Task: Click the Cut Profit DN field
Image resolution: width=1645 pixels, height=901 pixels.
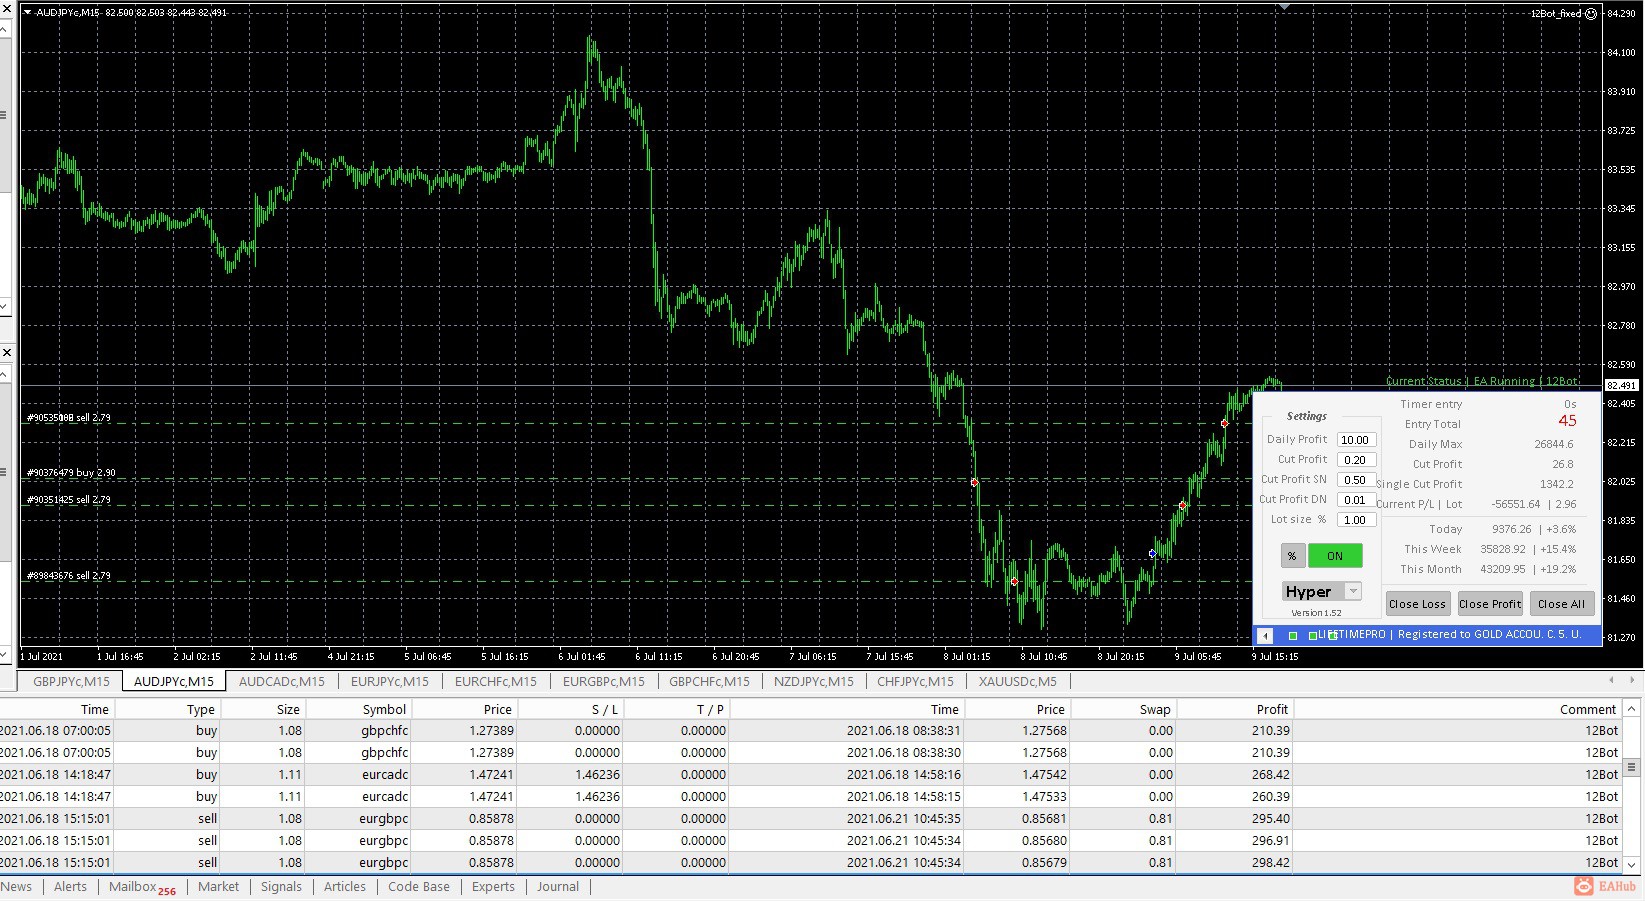Action: [1356, 500]
